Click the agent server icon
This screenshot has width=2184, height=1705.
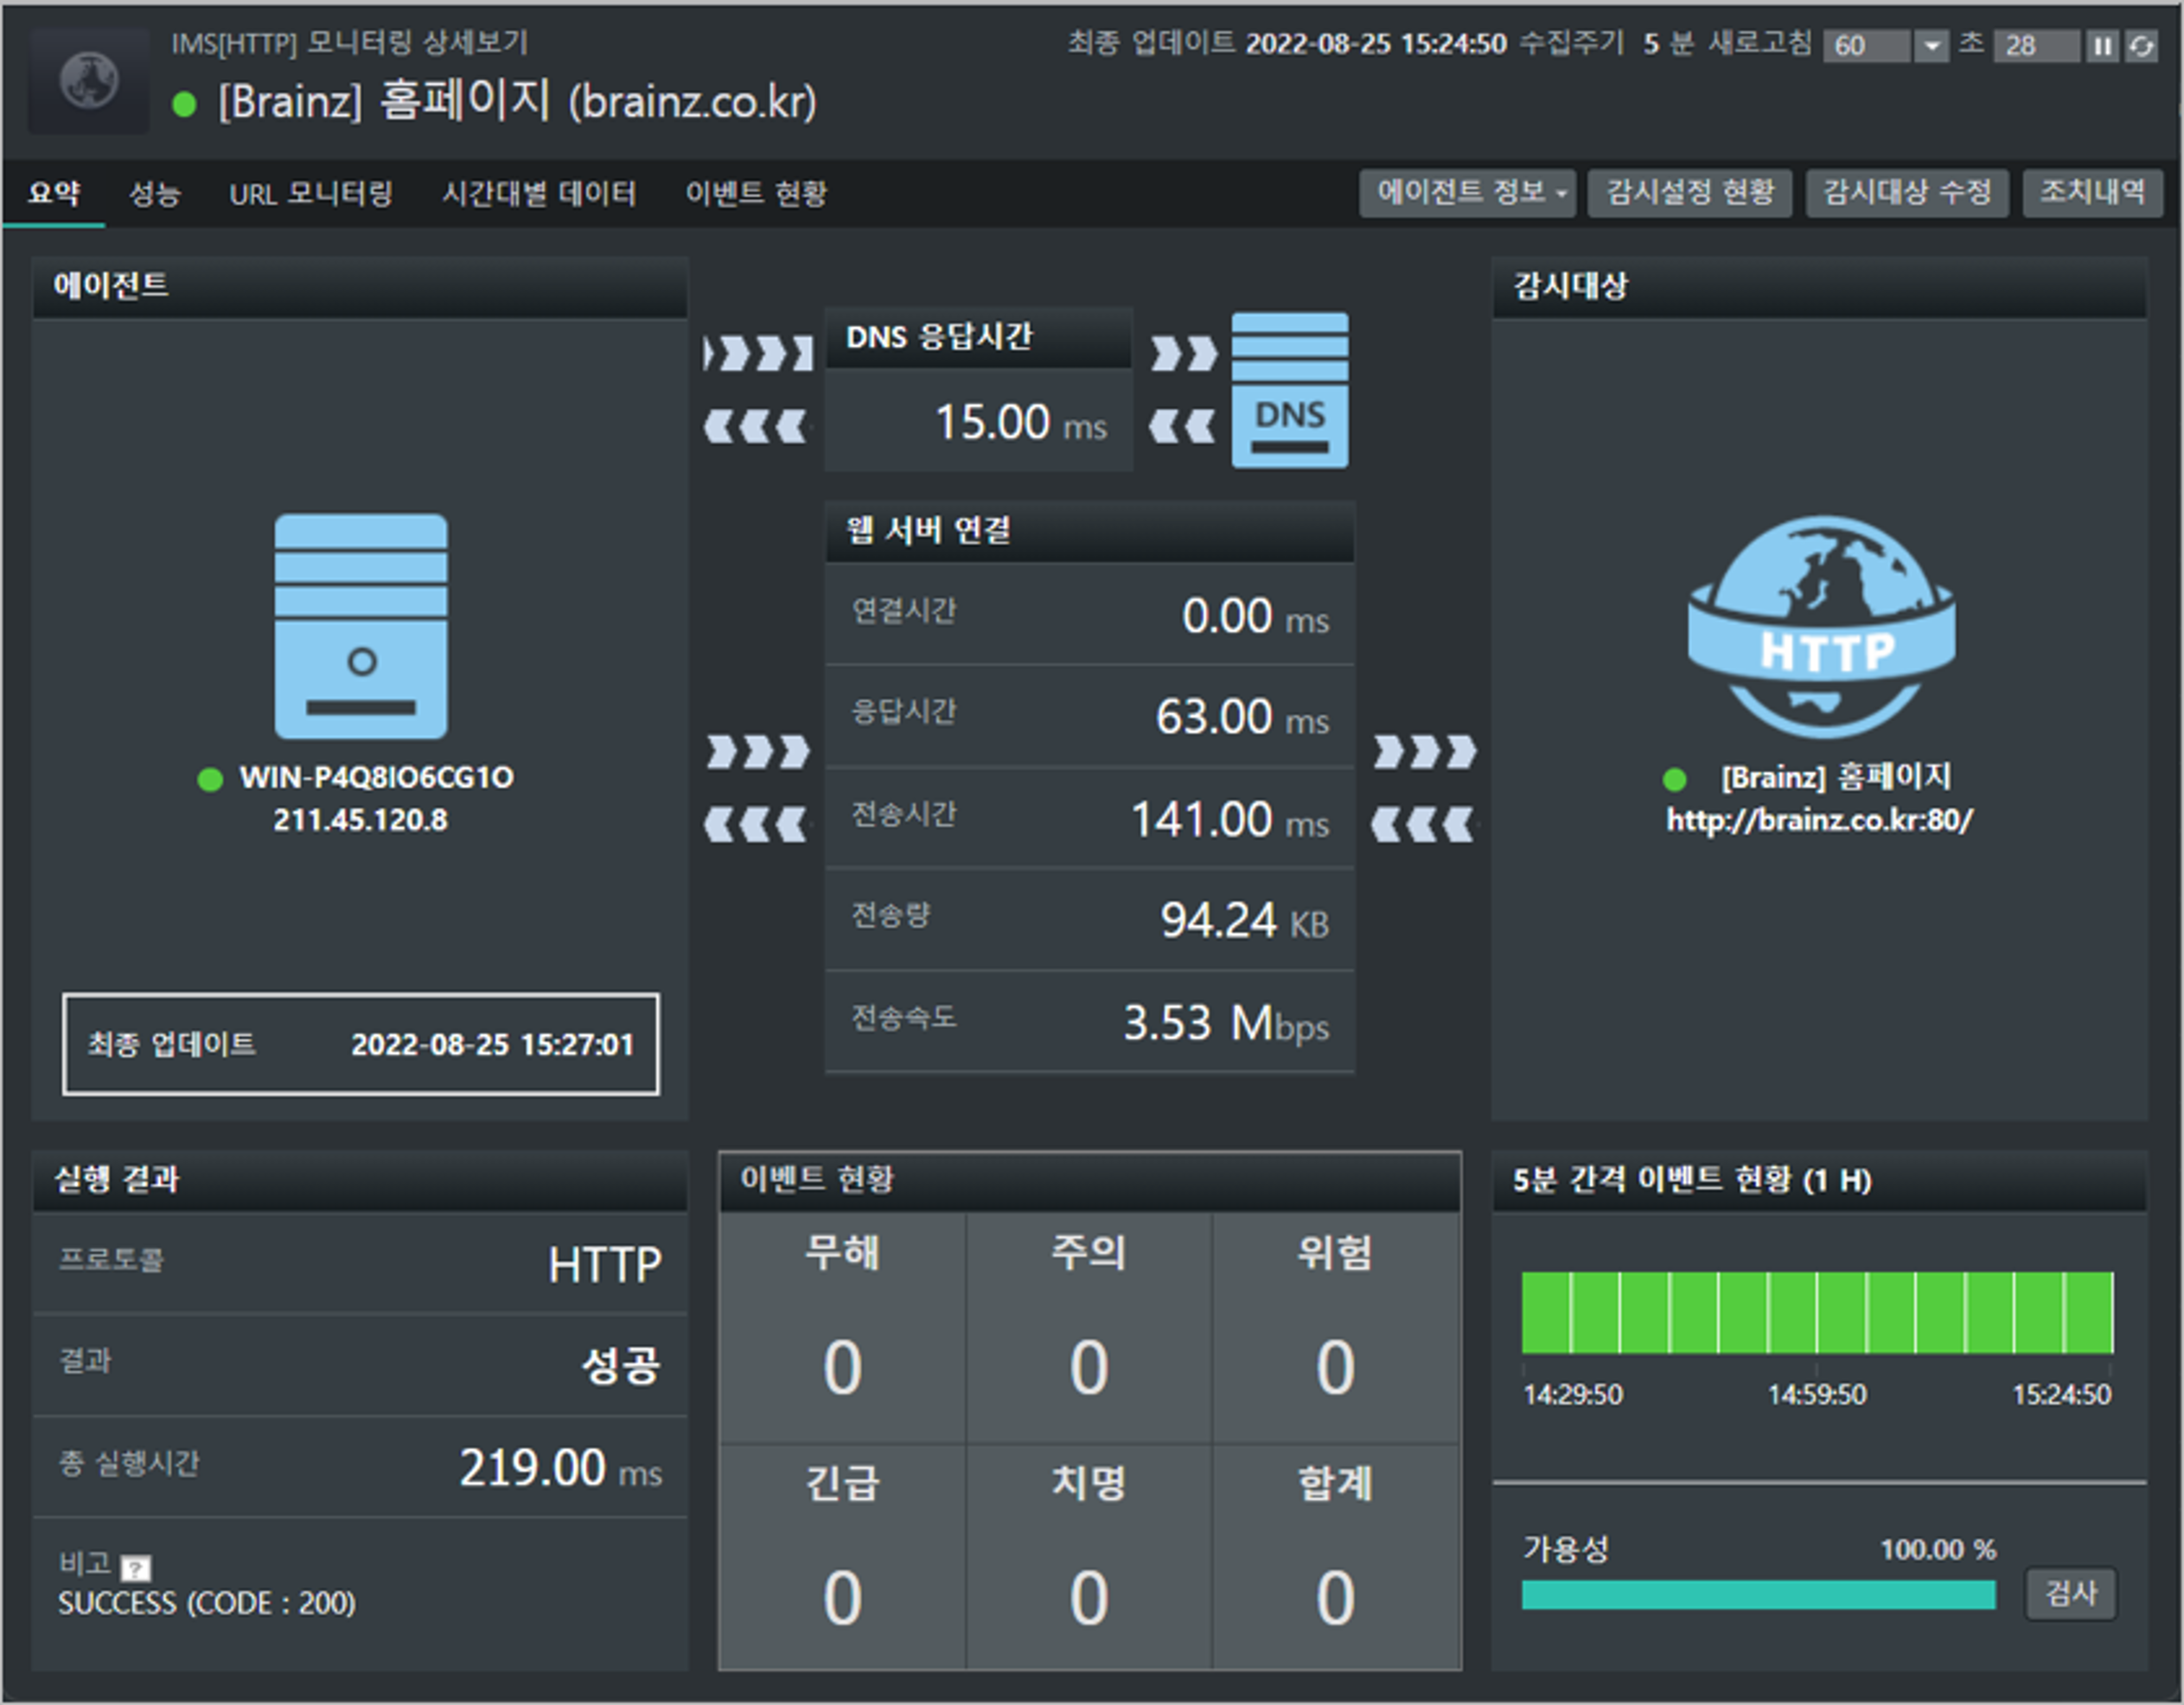(x=361, y=627)
